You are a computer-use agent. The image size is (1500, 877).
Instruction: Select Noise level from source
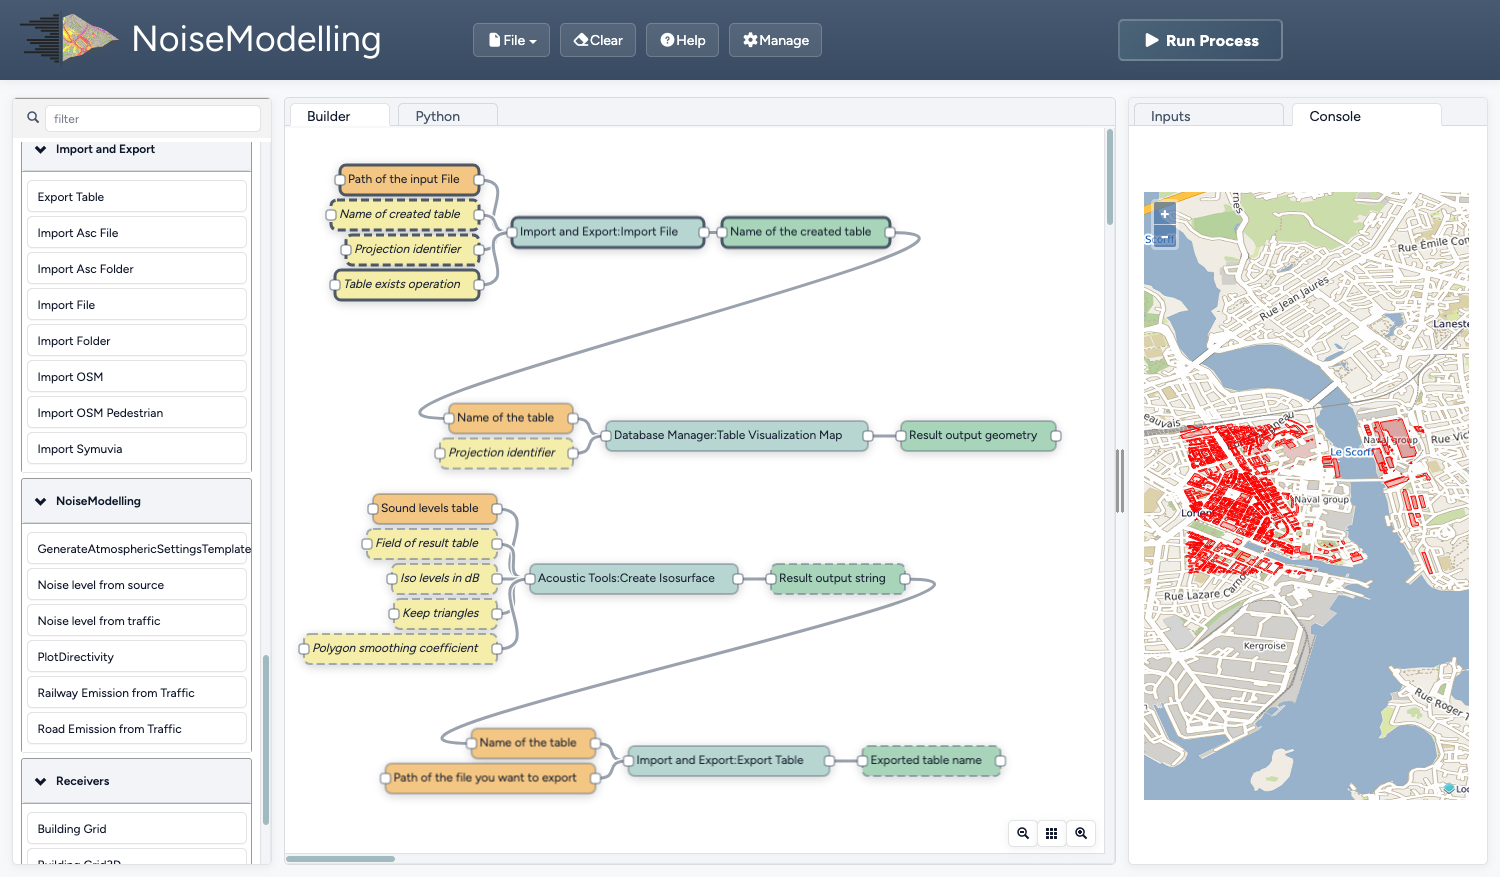pos(136,585)
